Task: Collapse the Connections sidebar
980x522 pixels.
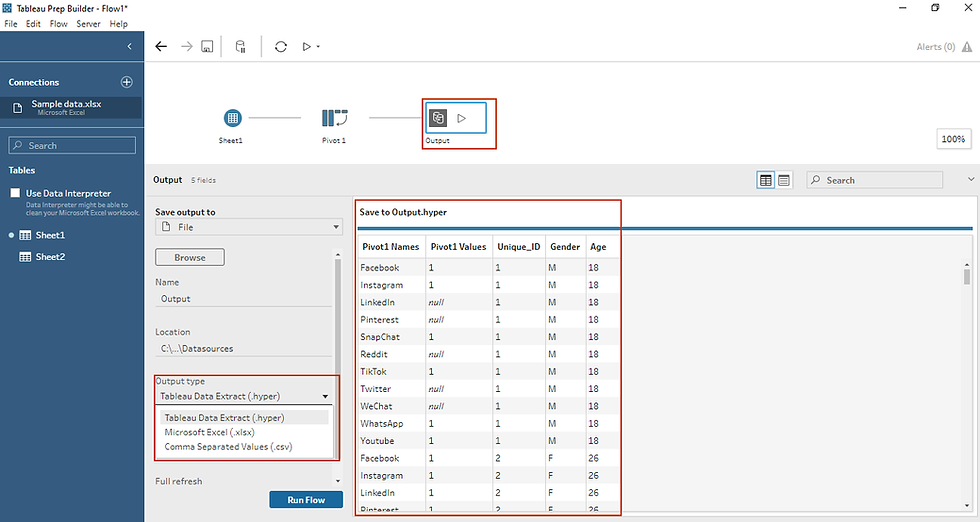Action: (x=129, y=46)
